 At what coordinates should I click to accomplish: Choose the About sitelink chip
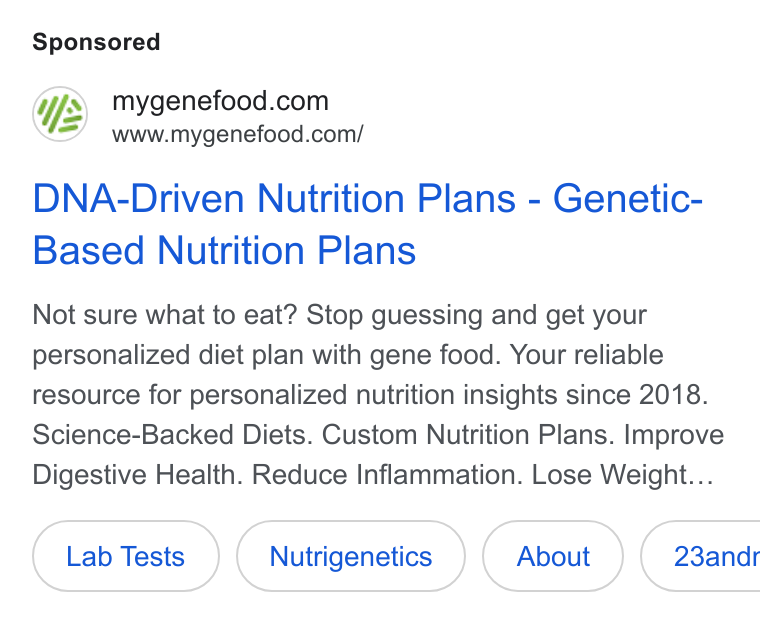[553, 556]
